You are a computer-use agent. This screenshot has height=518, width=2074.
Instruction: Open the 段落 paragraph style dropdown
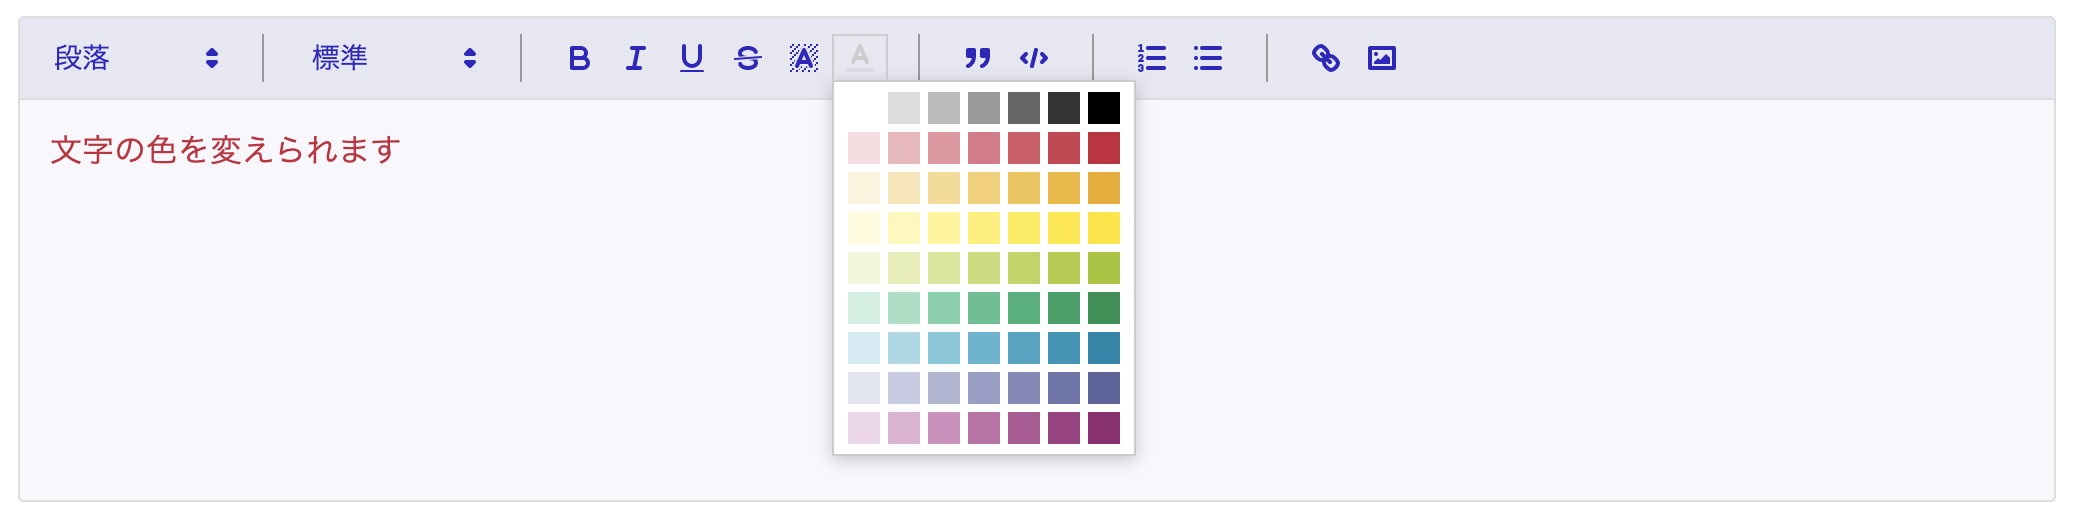click(136, 58)
